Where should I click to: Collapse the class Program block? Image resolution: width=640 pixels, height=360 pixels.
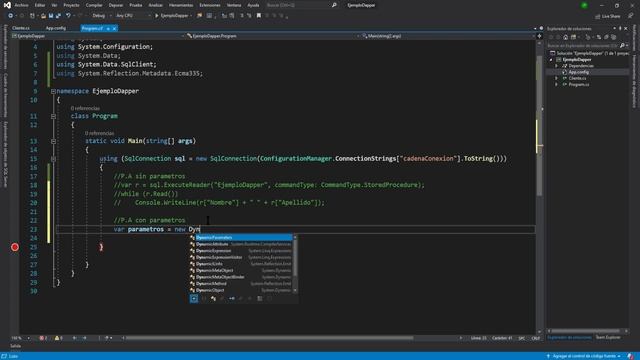point(53,116)
